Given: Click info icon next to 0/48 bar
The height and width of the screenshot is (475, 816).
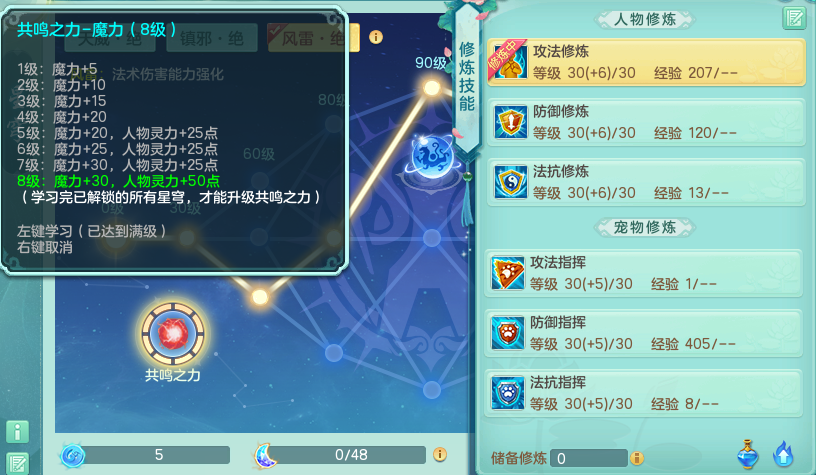Looking at the screenshot, I should pos(440,455).
